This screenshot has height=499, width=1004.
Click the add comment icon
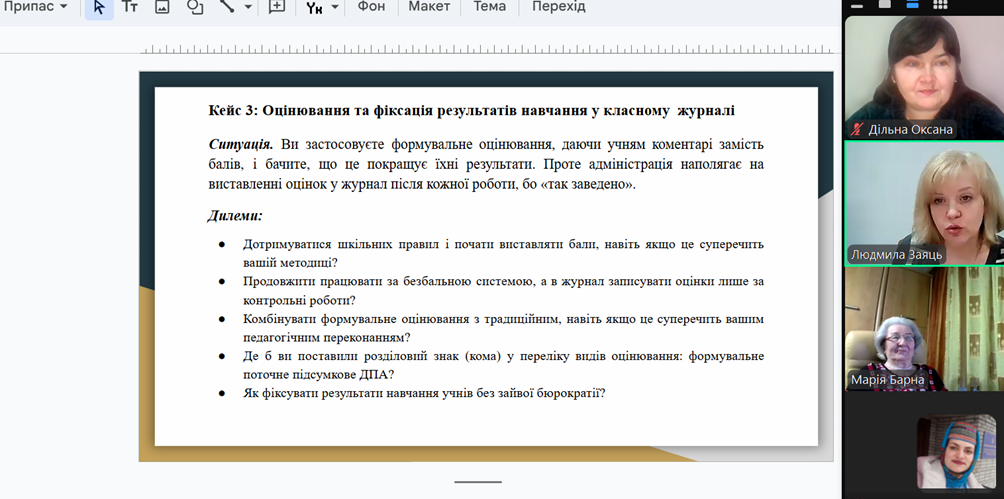point(277,7)
